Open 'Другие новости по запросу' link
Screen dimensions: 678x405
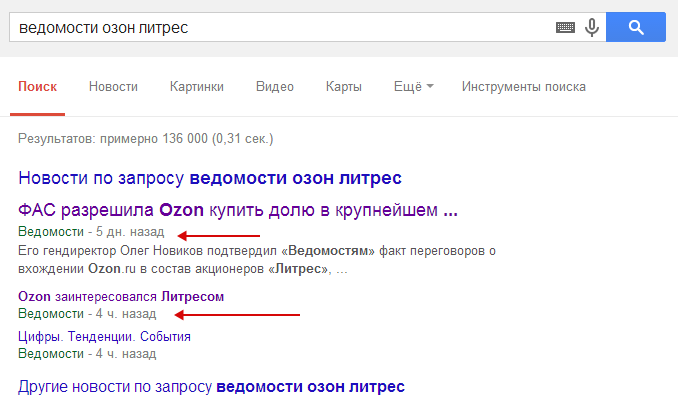click(x=211, y=387)
